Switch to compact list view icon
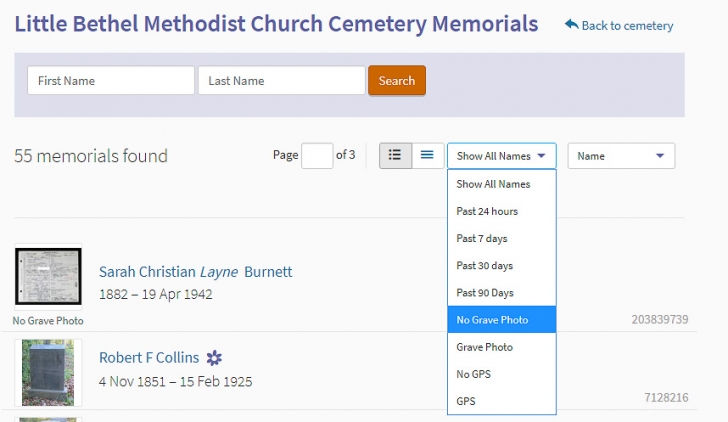This screenshot has height=422, width=728. 427,155
